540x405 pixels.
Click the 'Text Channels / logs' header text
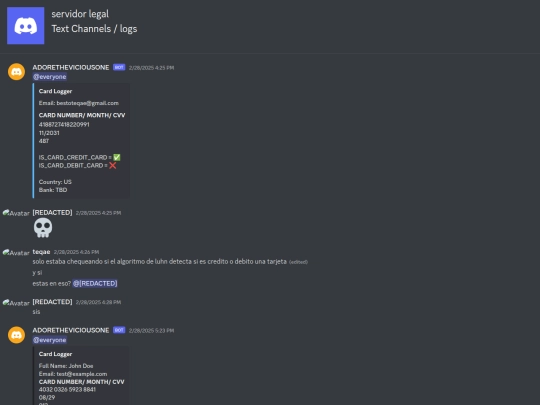[94, 29]
